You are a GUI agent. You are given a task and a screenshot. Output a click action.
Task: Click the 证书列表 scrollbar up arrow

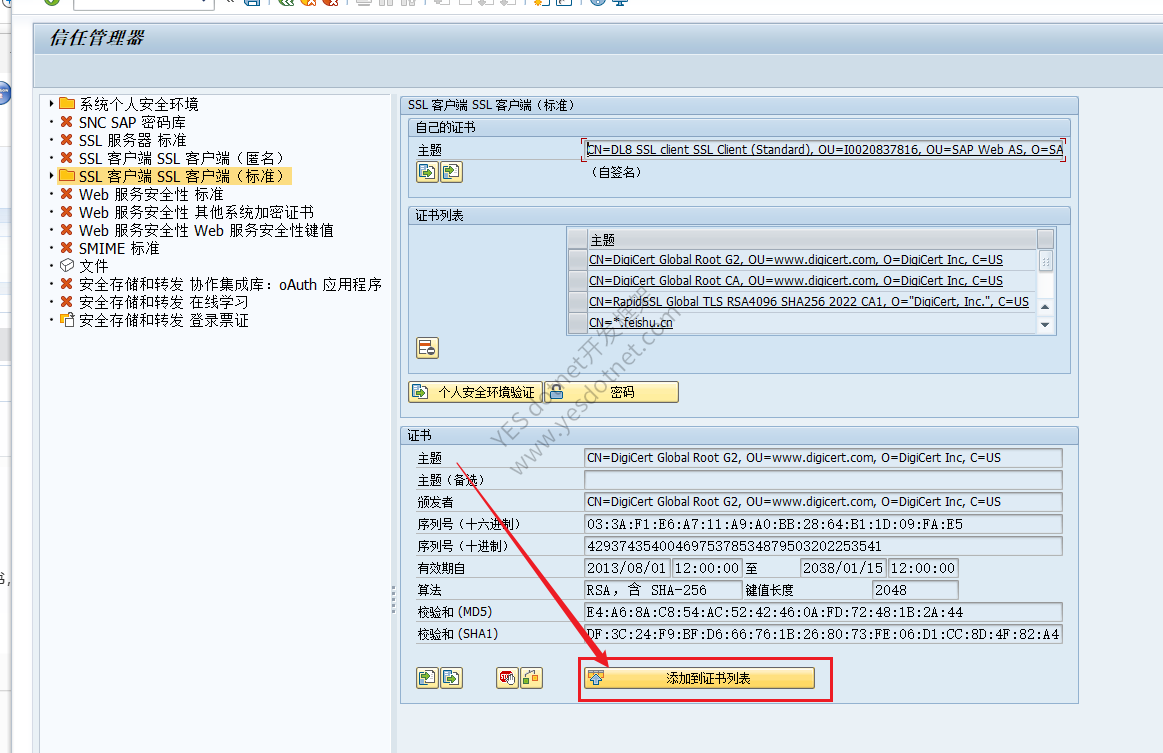click(x=1045, y=306)
